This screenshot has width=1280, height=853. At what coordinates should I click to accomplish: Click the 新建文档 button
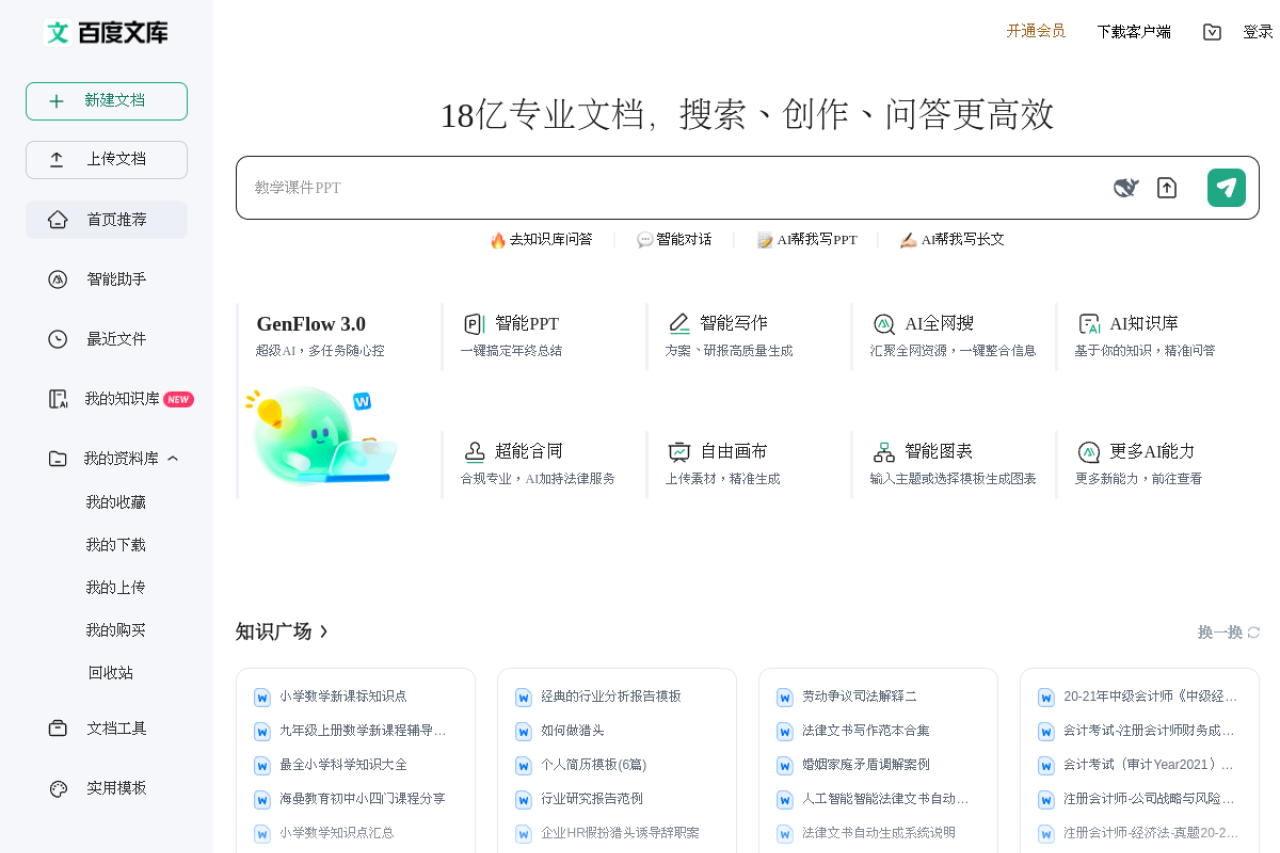click(x=107, y=101)
